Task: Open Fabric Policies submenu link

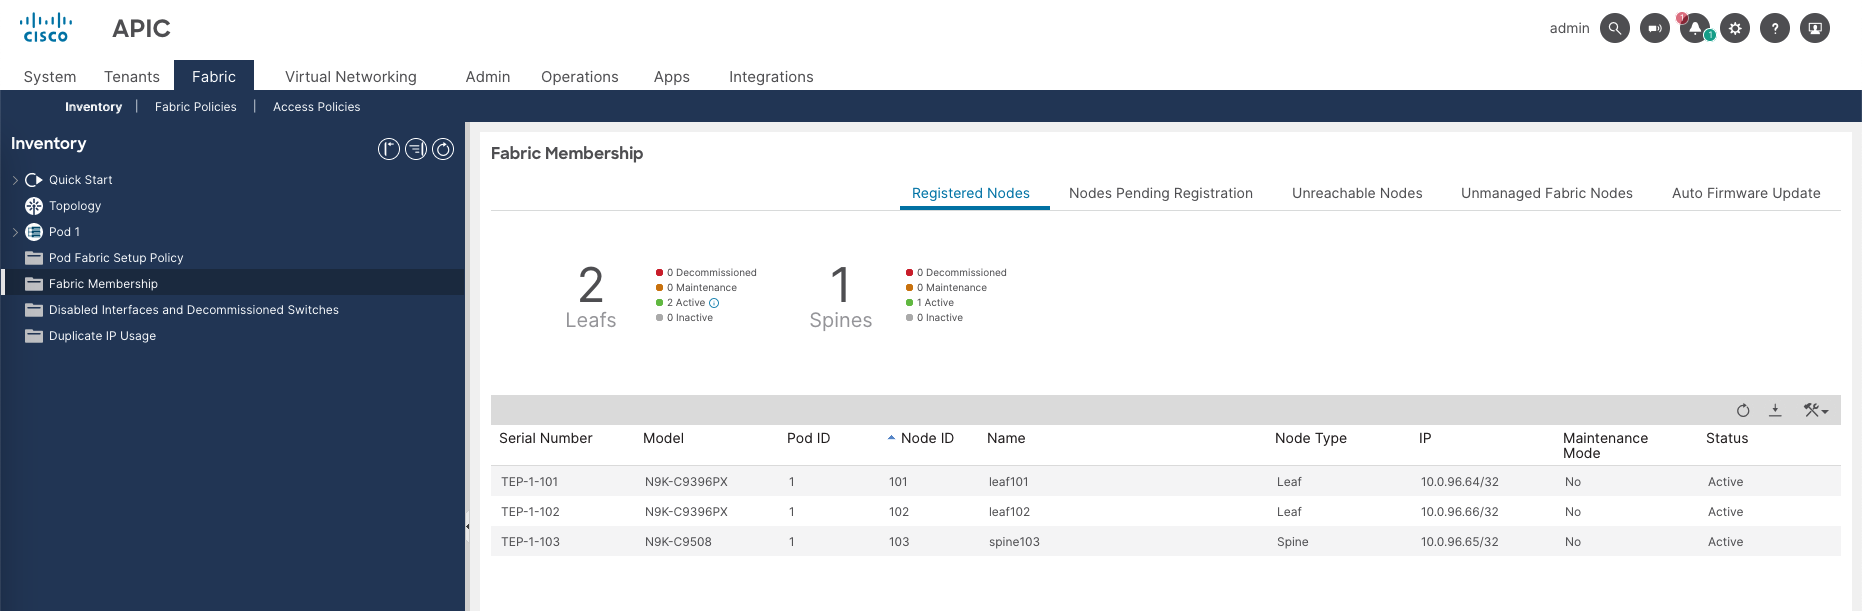Action: pyautogui.click(x=196, y=107)
